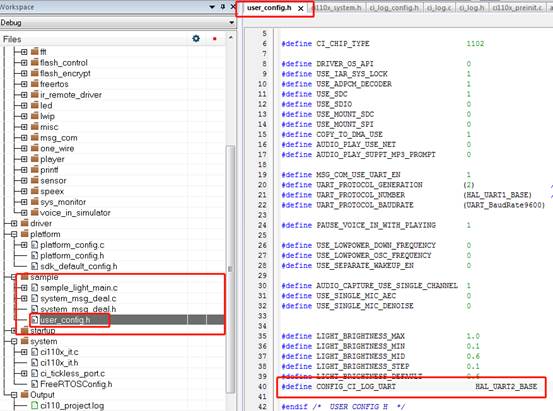This screenshot has width=553, height=411.
Task: Select the user_config.h tree entry
Action: pyautogui.click(x=65, y=320)
